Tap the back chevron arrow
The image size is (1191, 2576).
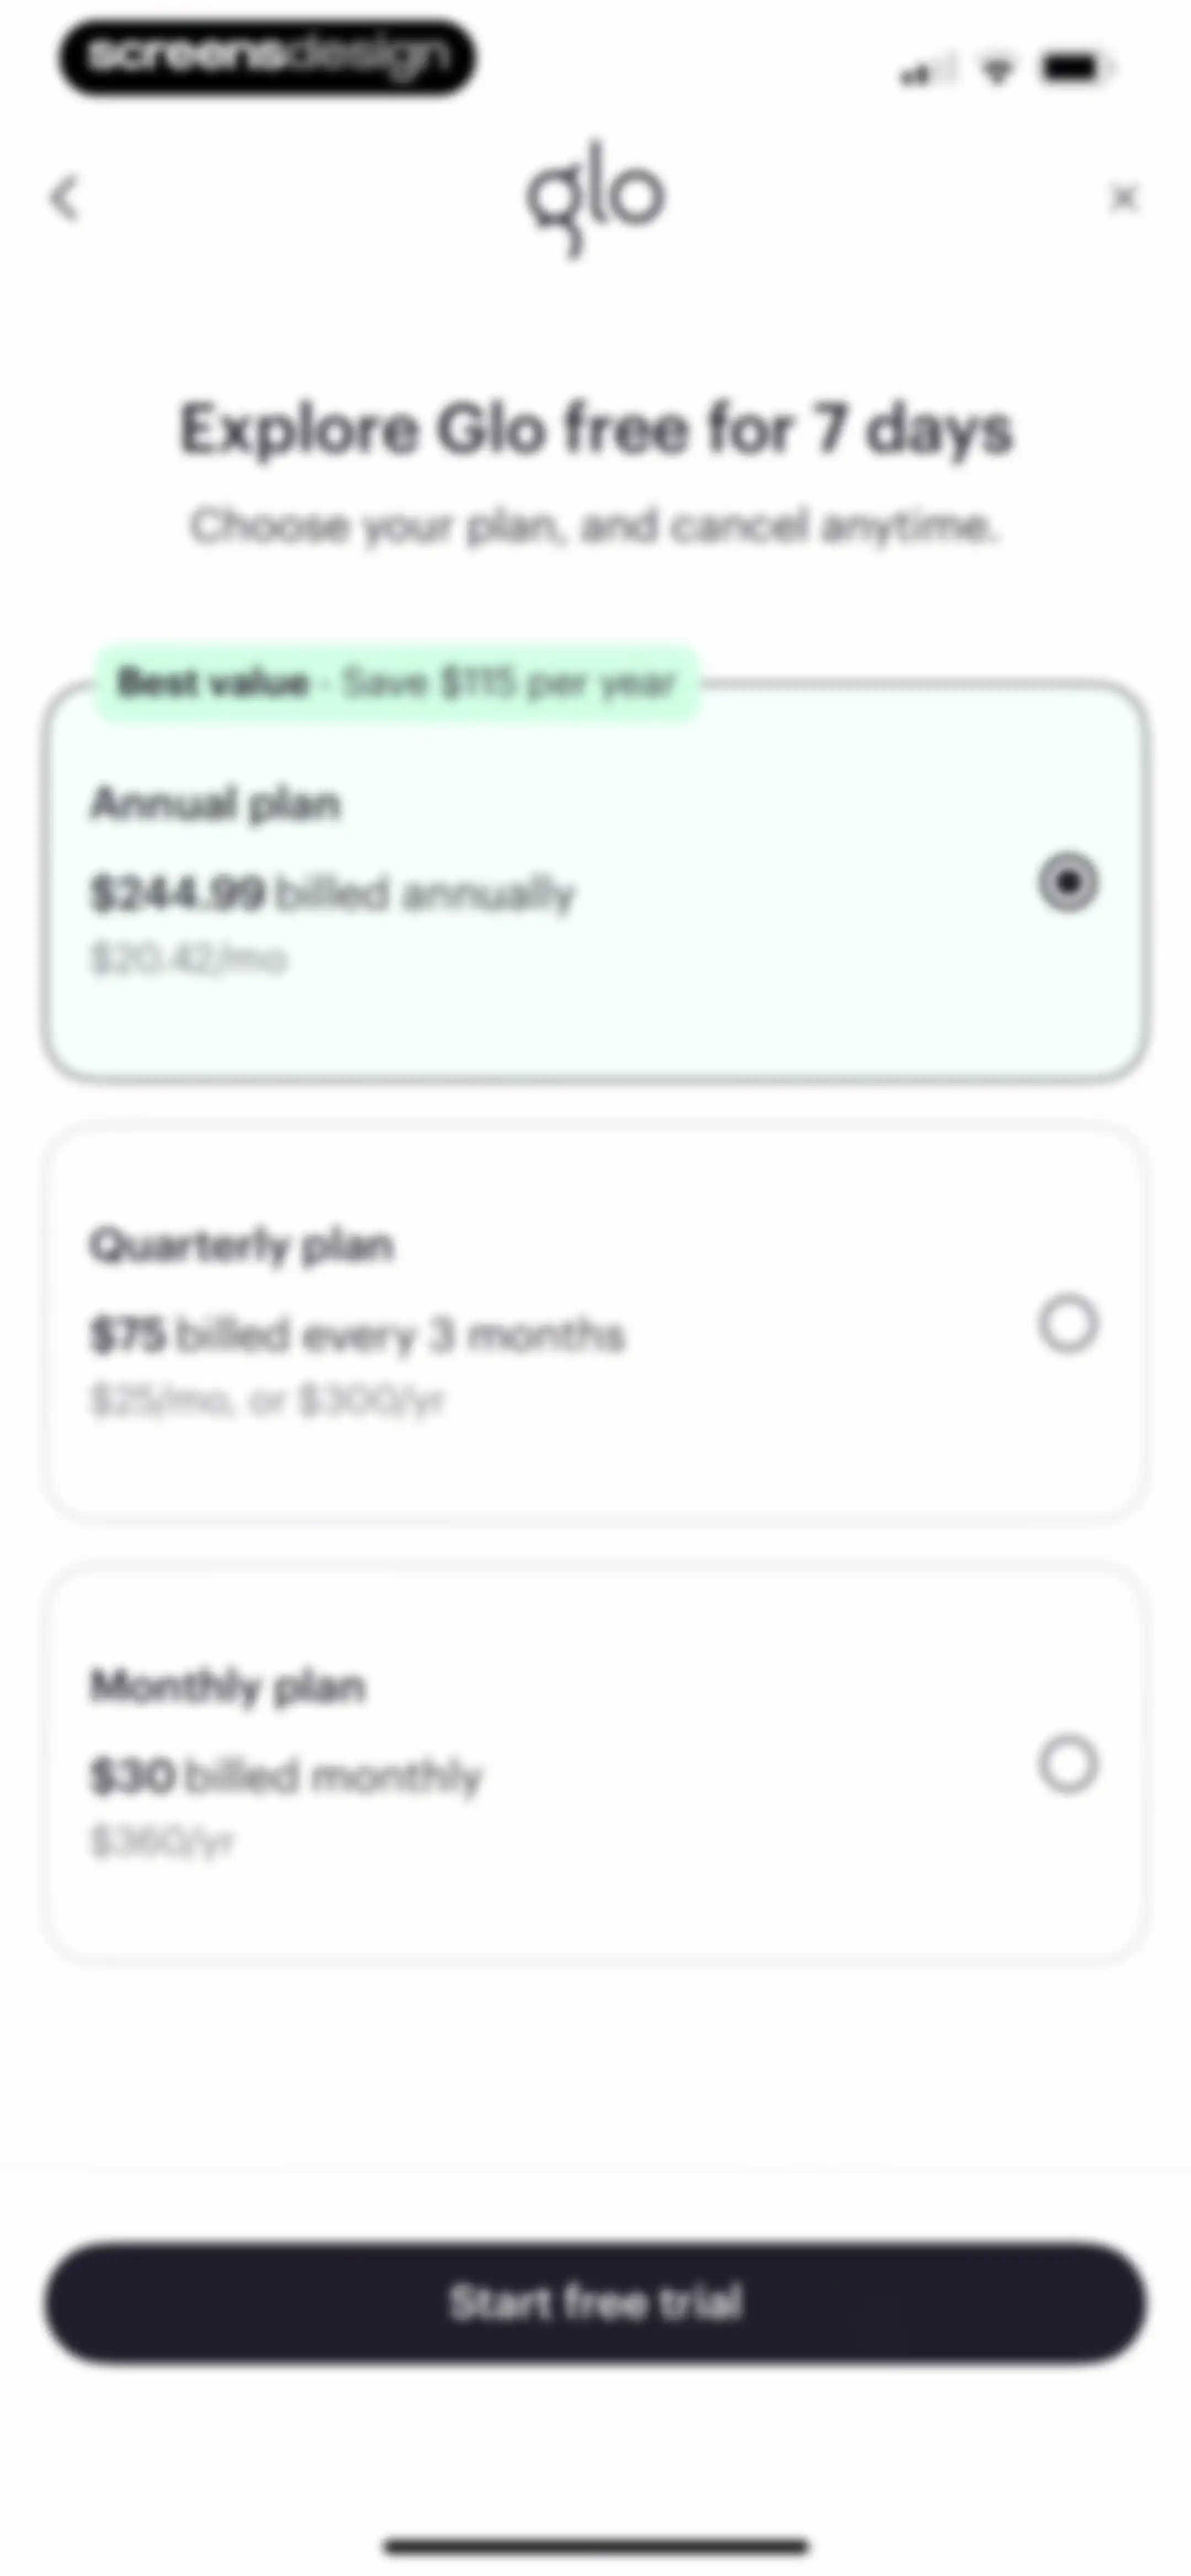pyautogui.click(x=65, y=198)
